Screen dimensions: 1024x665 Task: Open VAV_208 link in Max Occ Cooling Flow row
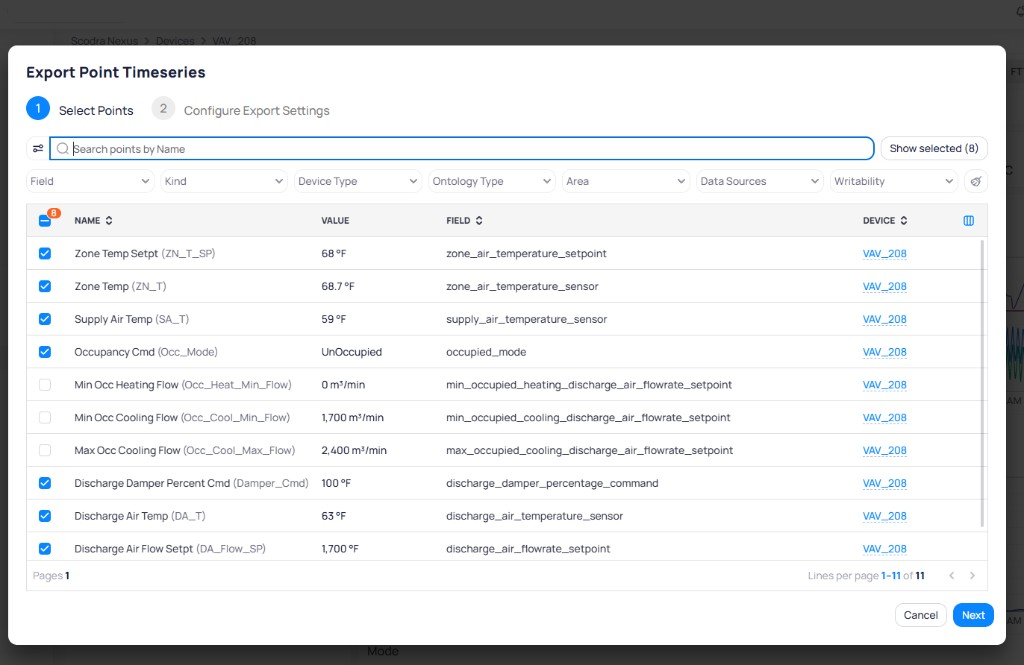[884, 450]
